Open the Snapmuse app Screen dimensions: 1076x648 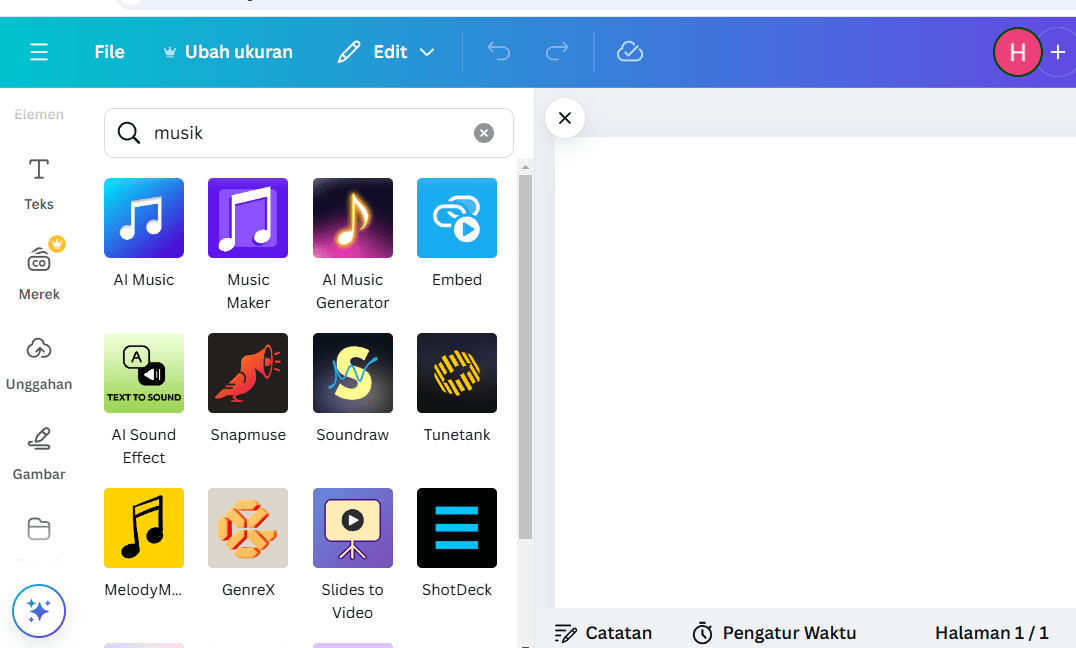click(248, 388)
